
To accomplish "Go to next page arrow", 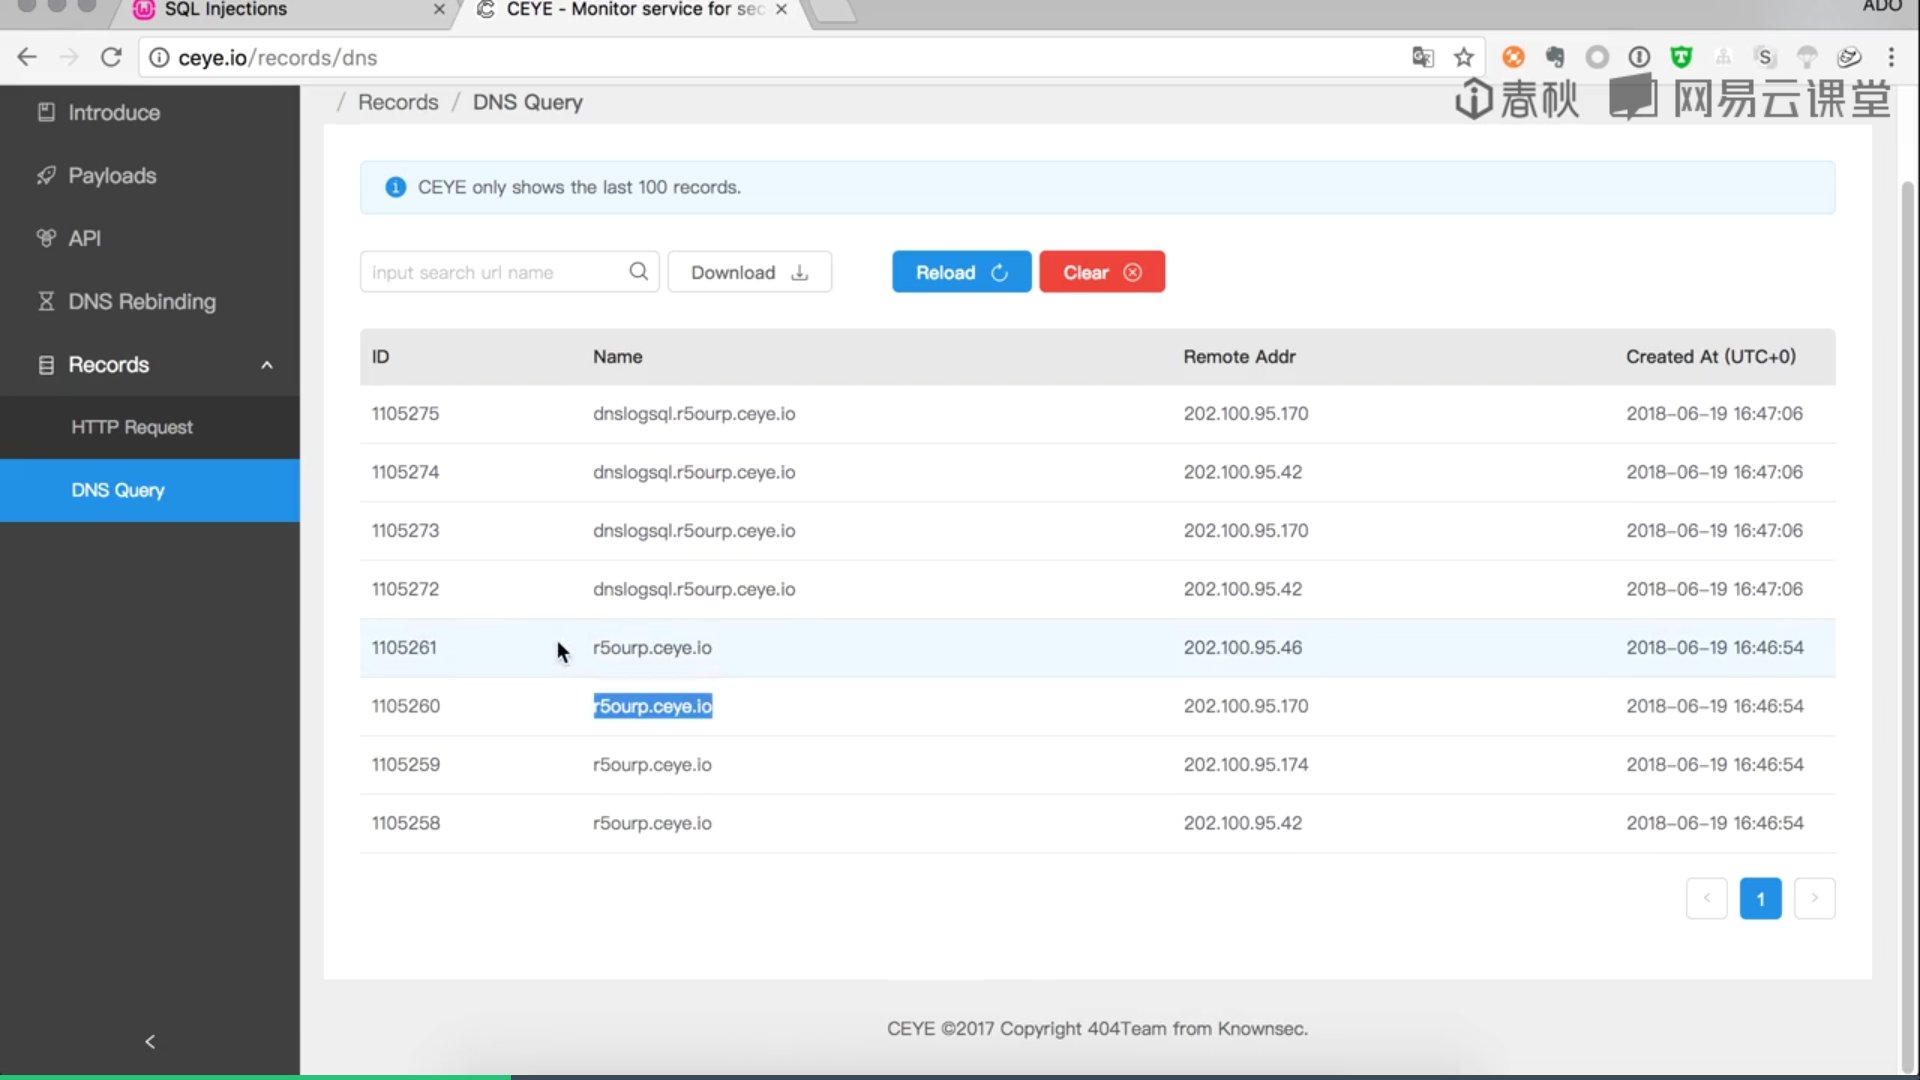I will pyautogui.click(x=1814, y=898).
